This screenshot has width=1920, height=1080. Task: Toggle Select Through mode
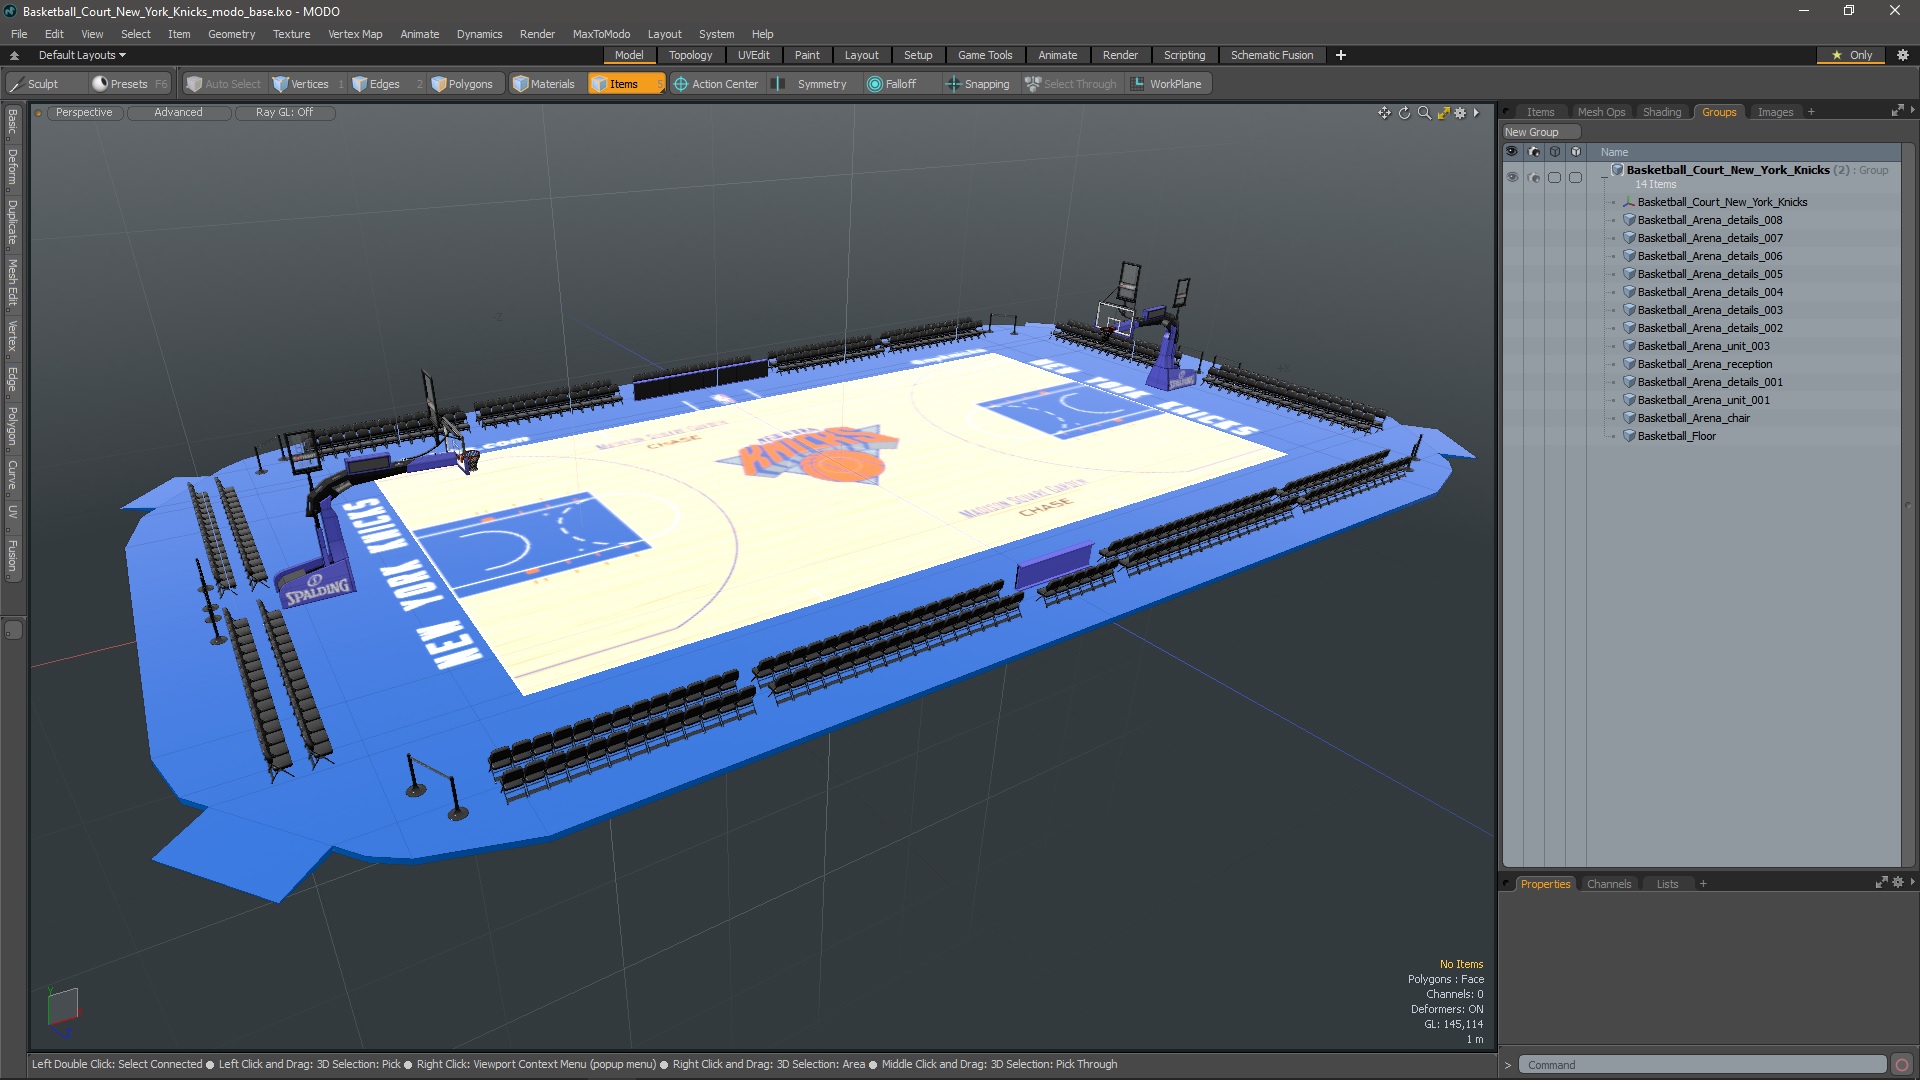click(1071, 84)
